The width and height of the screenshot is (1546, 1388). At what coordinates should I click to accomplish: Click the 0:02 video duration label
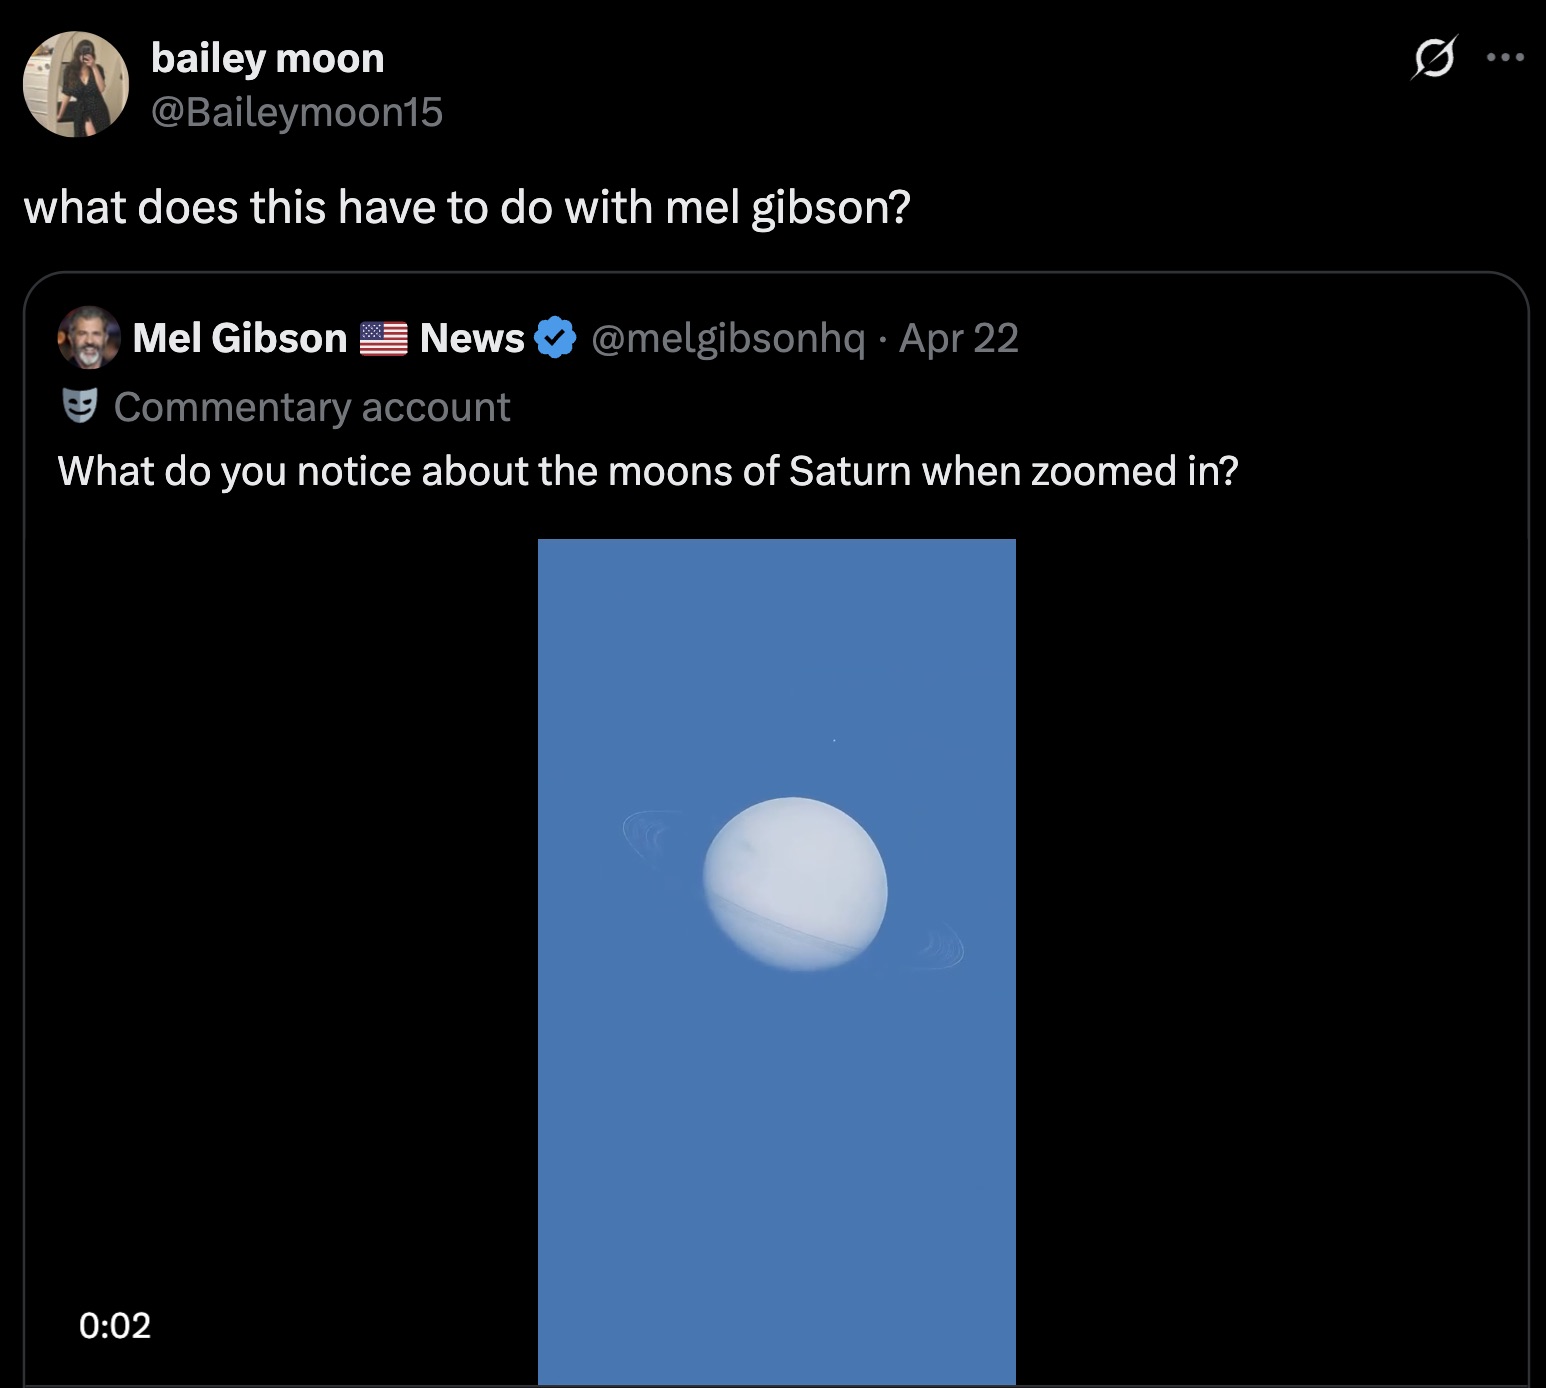[115, 1325]
